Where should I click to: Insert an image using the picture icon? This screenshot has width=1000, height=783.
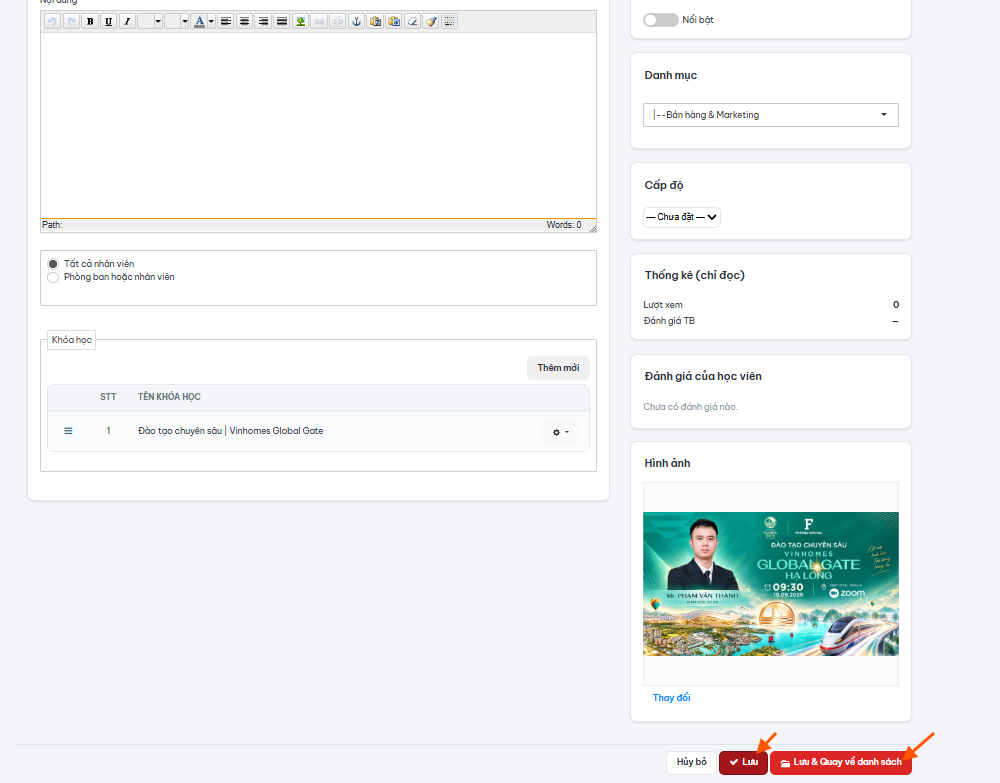coord(300,22)
